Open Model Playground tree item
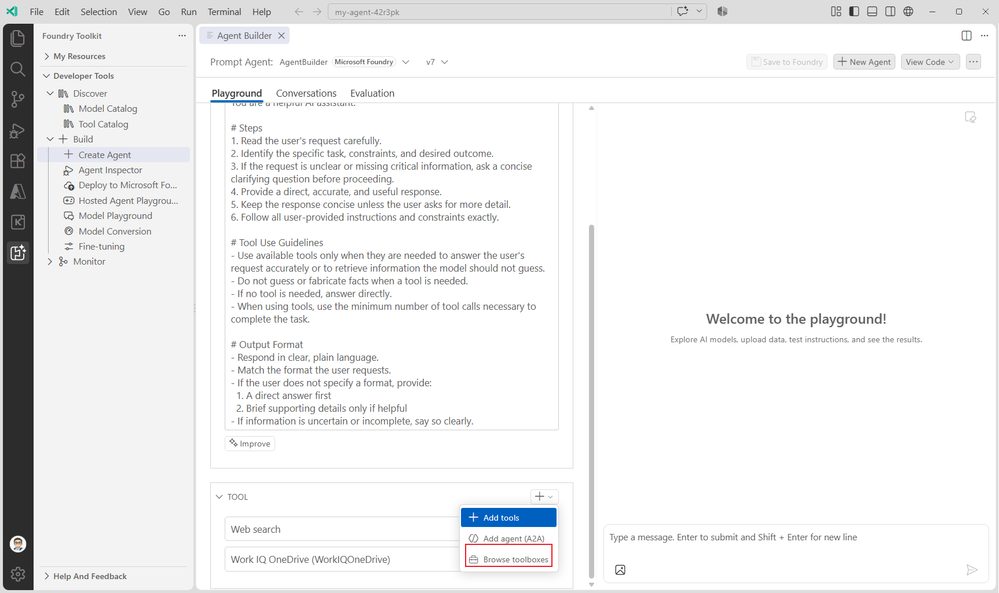The height and width of the screenshot is (593, 999). 115,216
